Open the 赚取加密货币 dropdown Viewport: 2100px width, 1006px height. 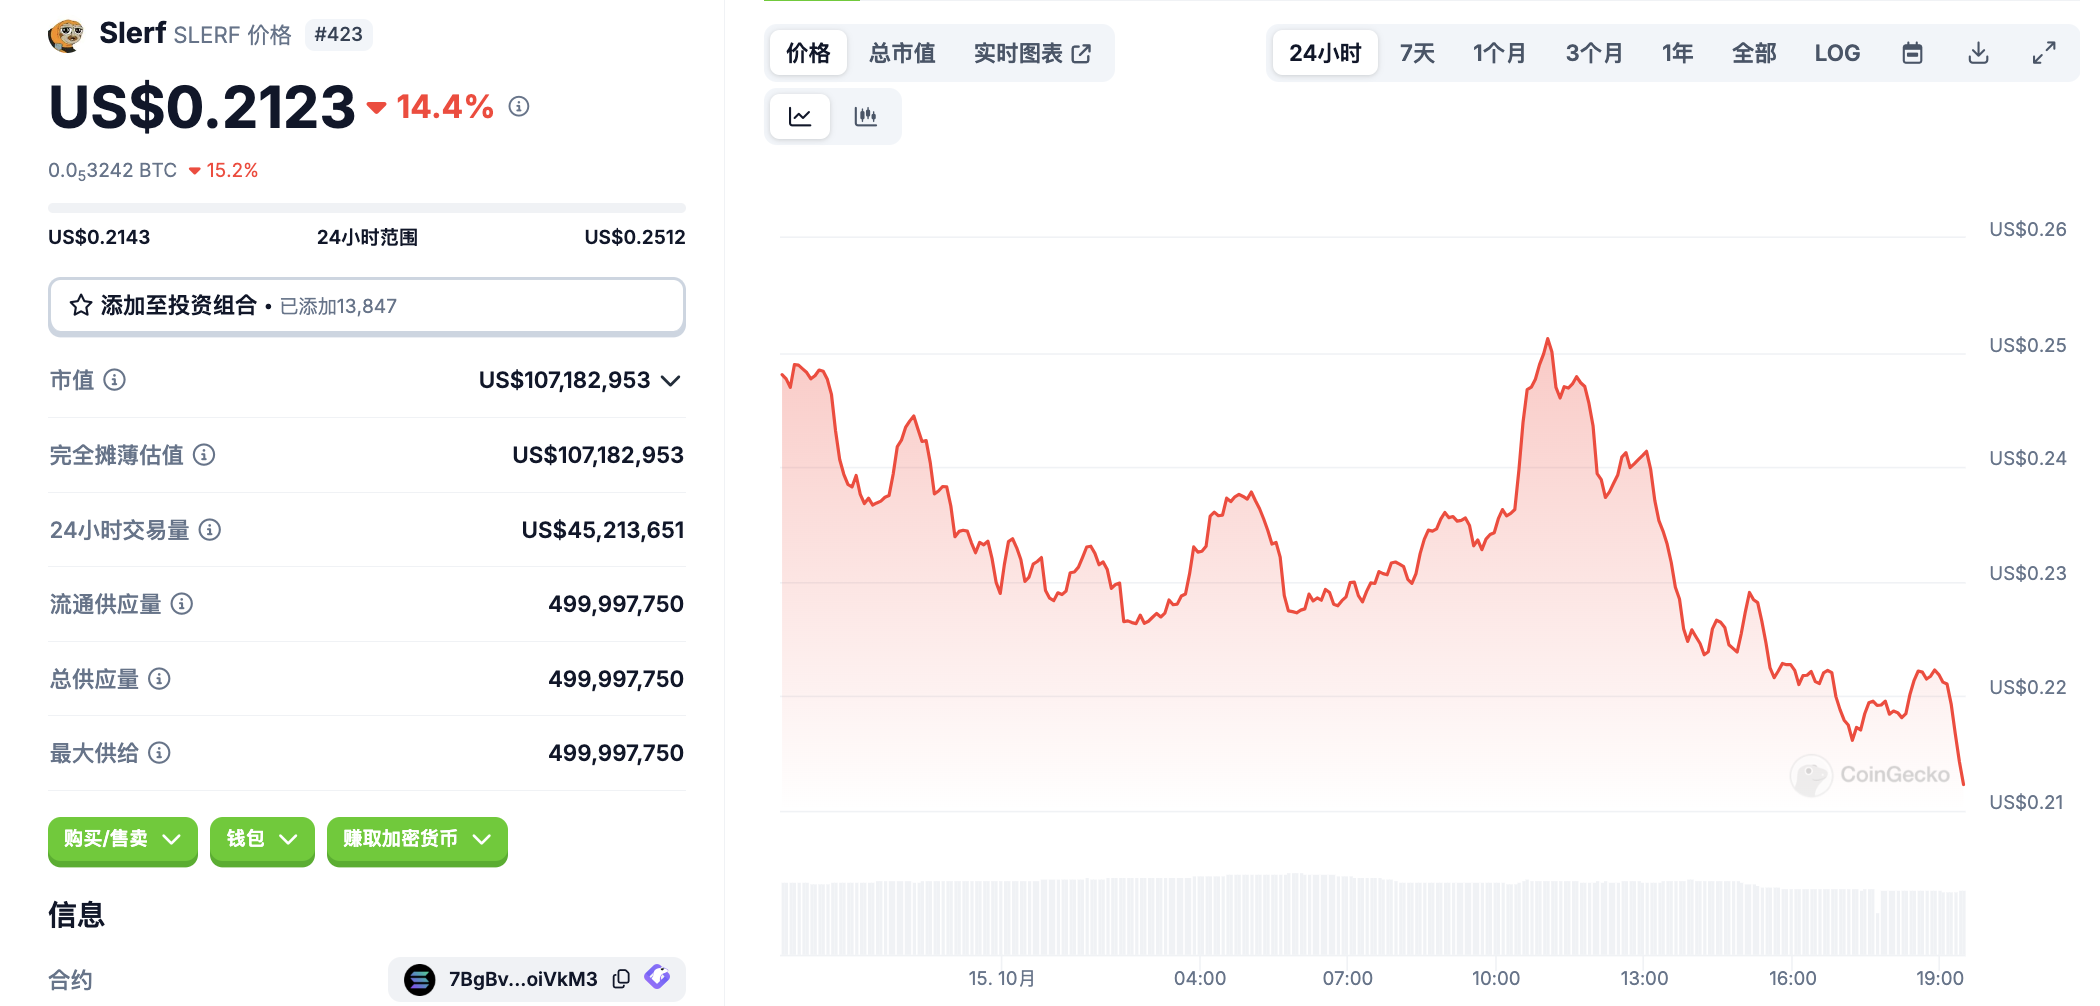coord(417,839)
